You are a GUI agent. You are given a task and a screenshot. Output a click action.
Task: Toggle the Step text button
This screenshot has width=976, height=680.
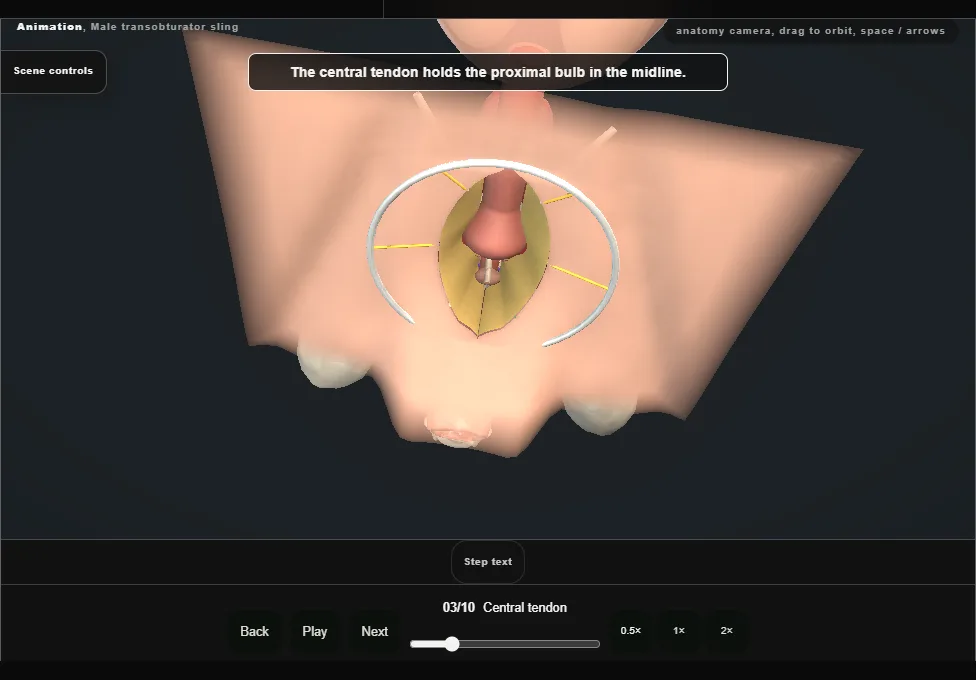pyautogui.click(x=488, y=562)
